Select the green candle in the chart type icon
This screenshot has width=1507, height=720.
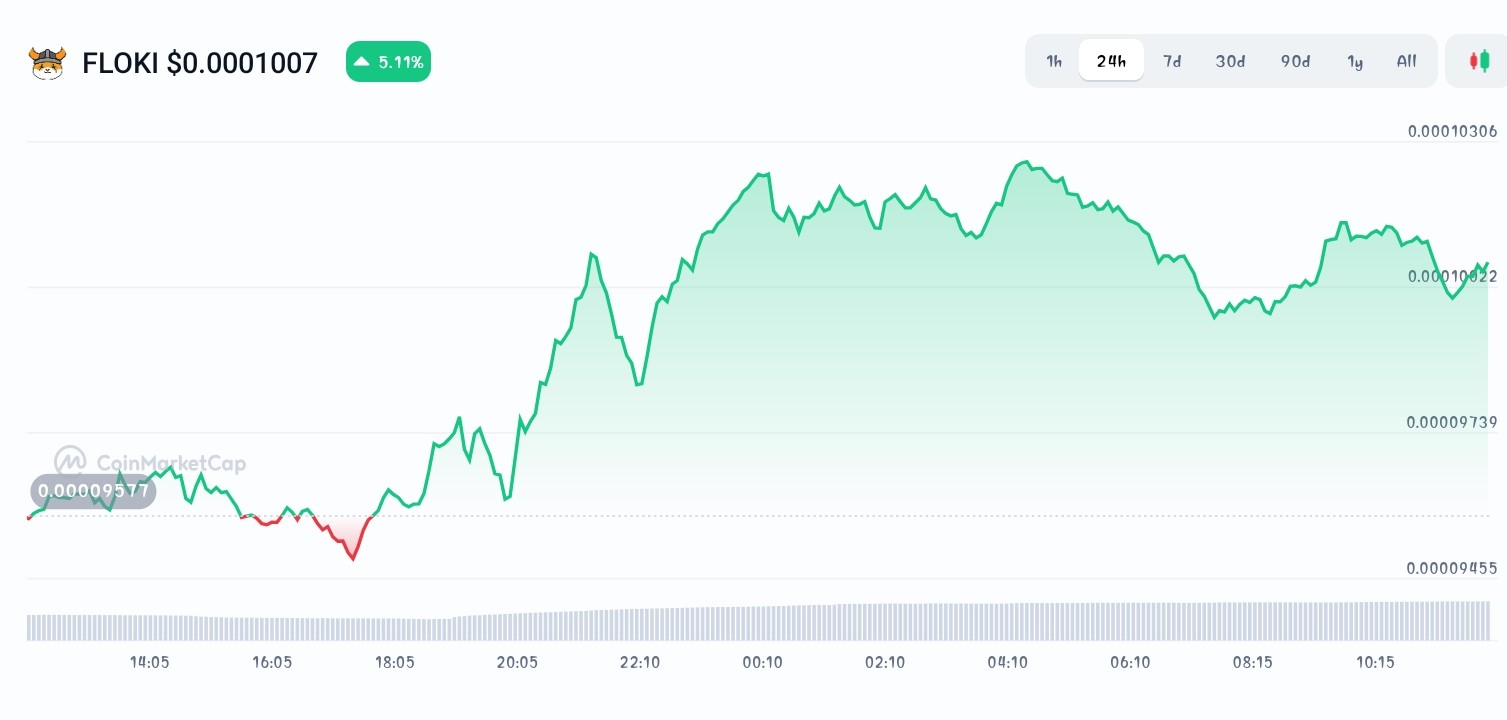point(1483,60)
